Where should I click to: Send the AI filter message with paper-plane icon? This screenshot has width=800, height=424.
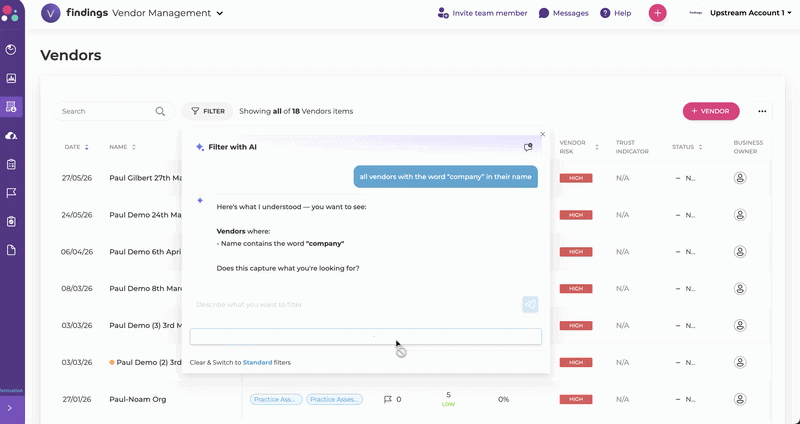(x=530, y=305)
